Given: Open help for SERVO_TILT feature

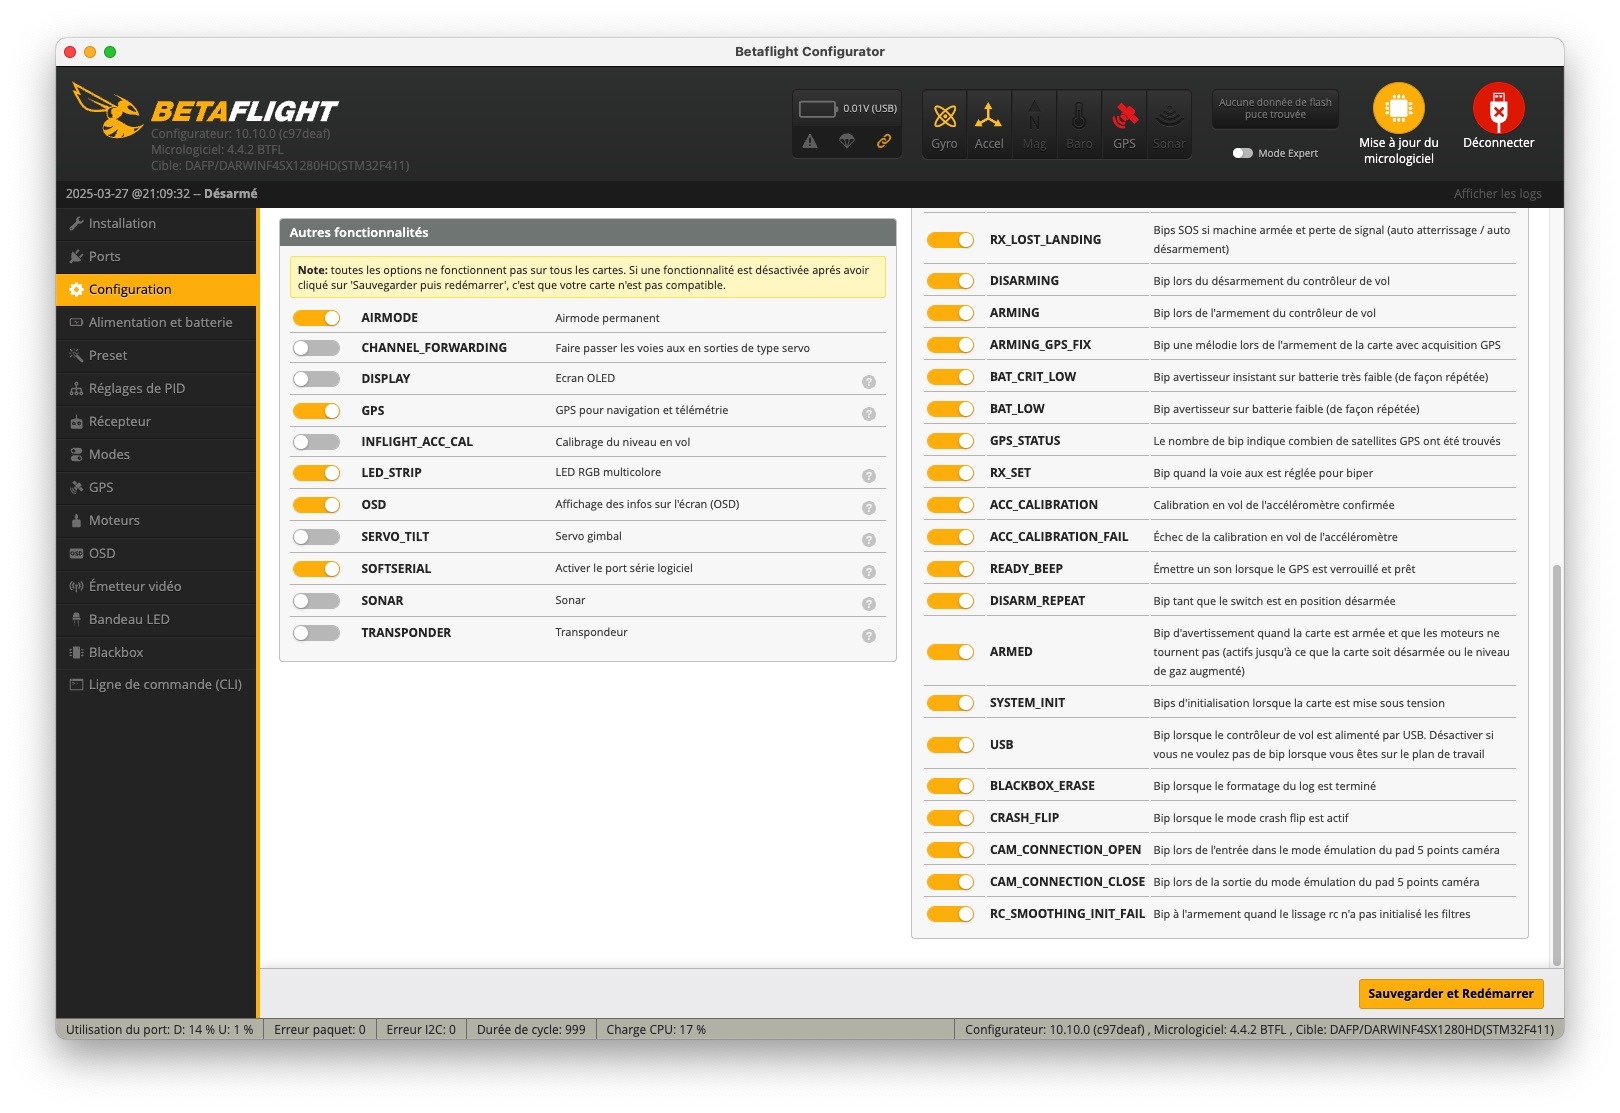Looking at the screenshot, I should pos(869,540).
